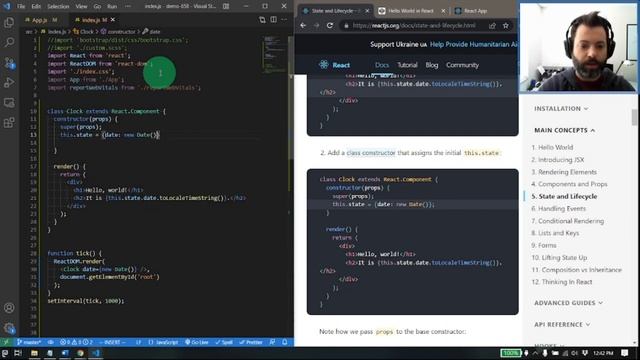
Task: Open VS Code notifications bell
Action: coord(285,342)
